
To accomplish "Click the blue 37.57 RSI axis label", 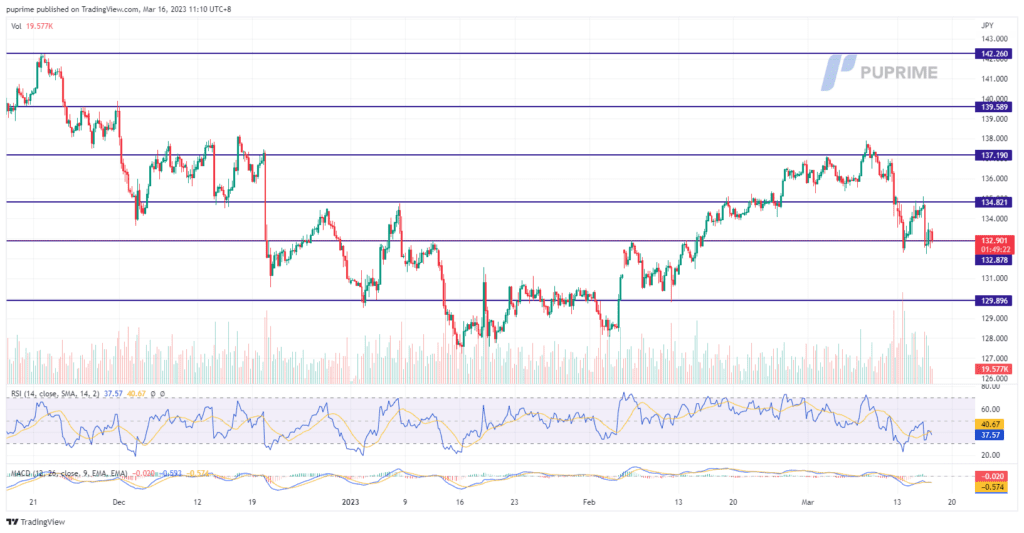I will pos(989,434).
